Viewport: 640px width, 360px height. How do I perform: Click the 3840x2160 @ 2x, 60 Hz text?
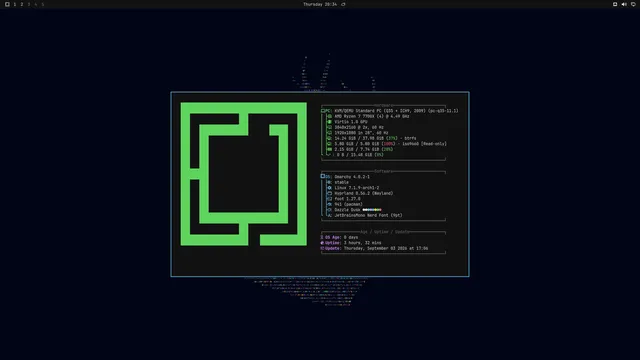pyautogui.click(x=359, y=127)
